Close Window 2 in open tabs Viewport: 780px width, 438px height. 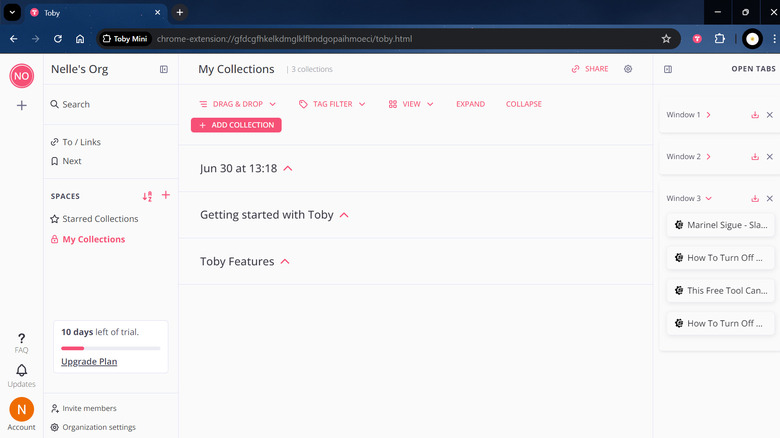(x=770, y=157)
